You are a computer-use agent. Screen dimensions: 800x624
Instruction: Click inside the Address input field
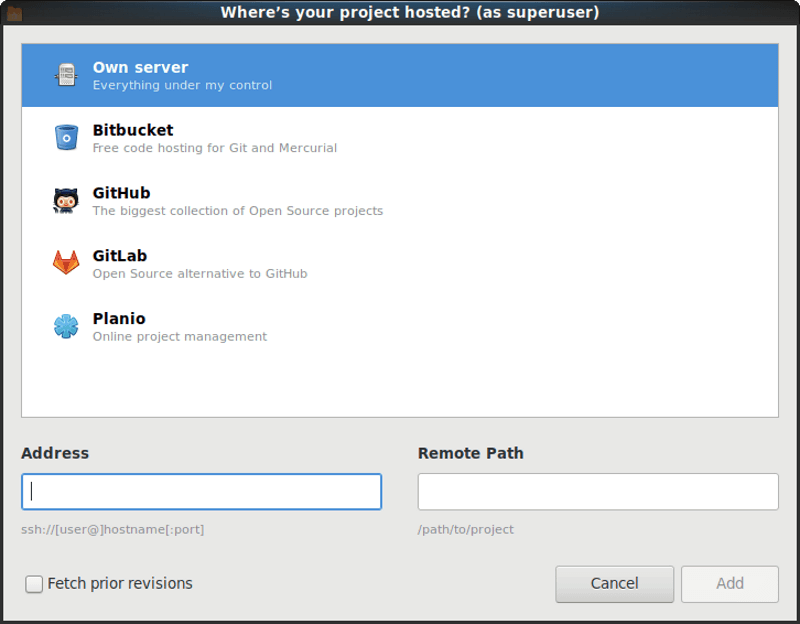point(200,491)
